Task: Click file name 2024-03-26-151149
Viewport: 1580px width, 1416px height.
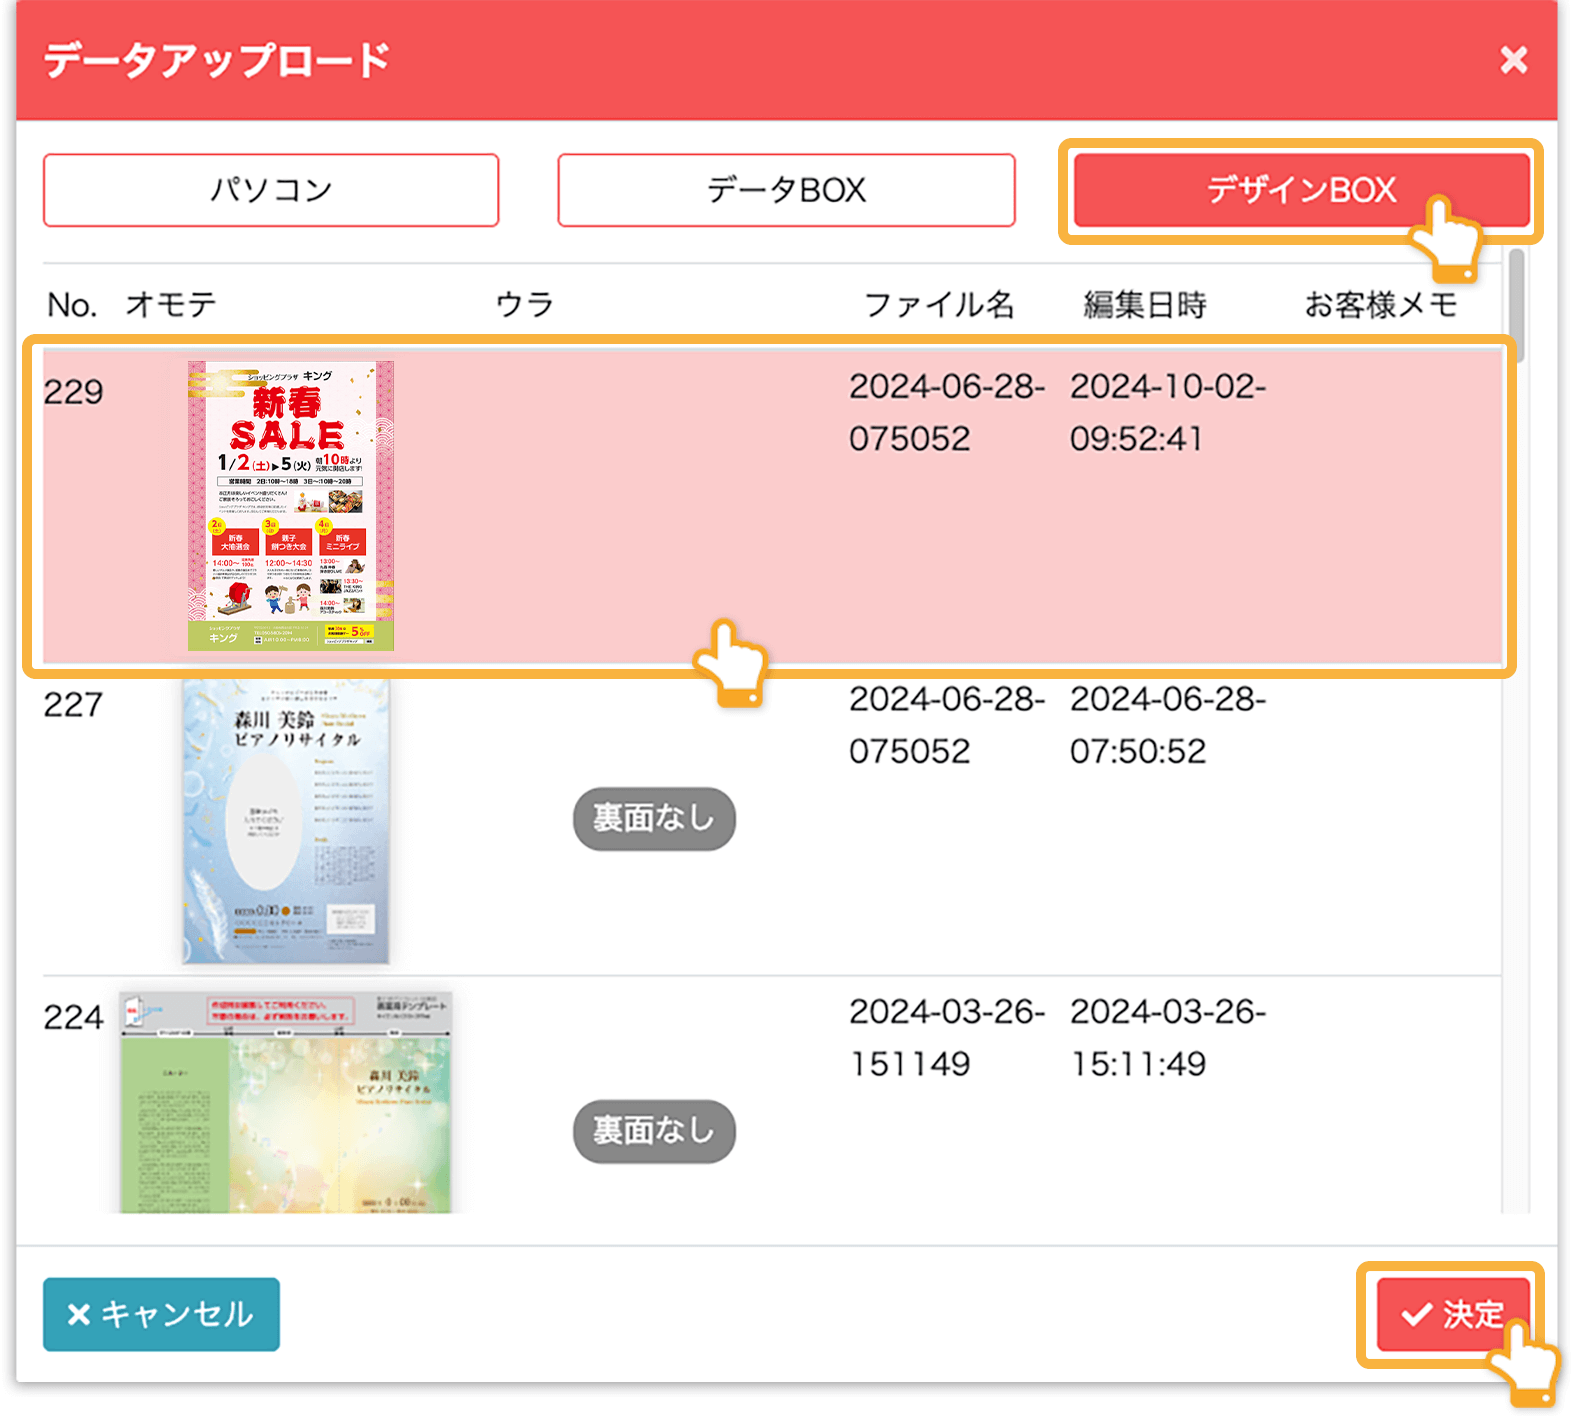Action: click(947, 1037)
